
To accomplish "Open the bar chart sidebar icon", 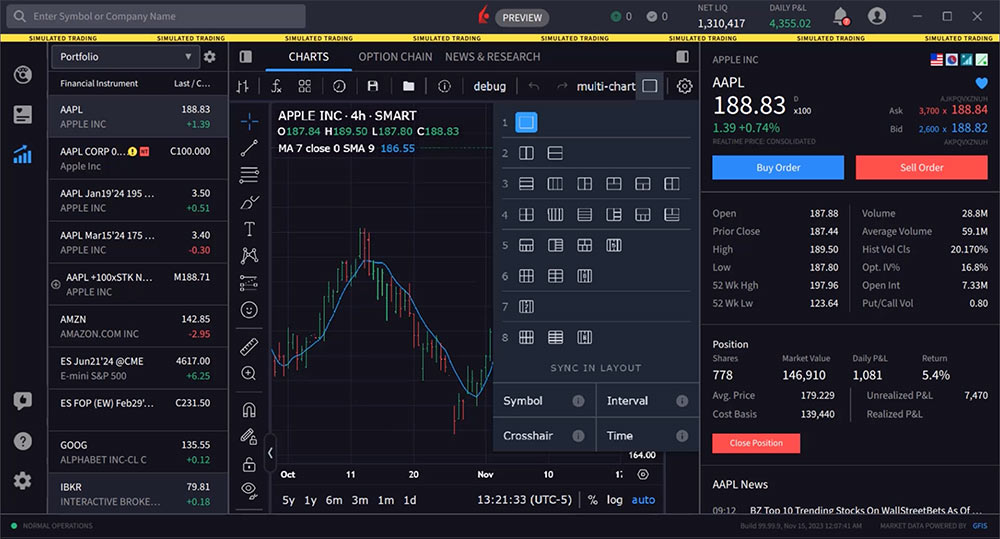I will (x=22, y=154).
